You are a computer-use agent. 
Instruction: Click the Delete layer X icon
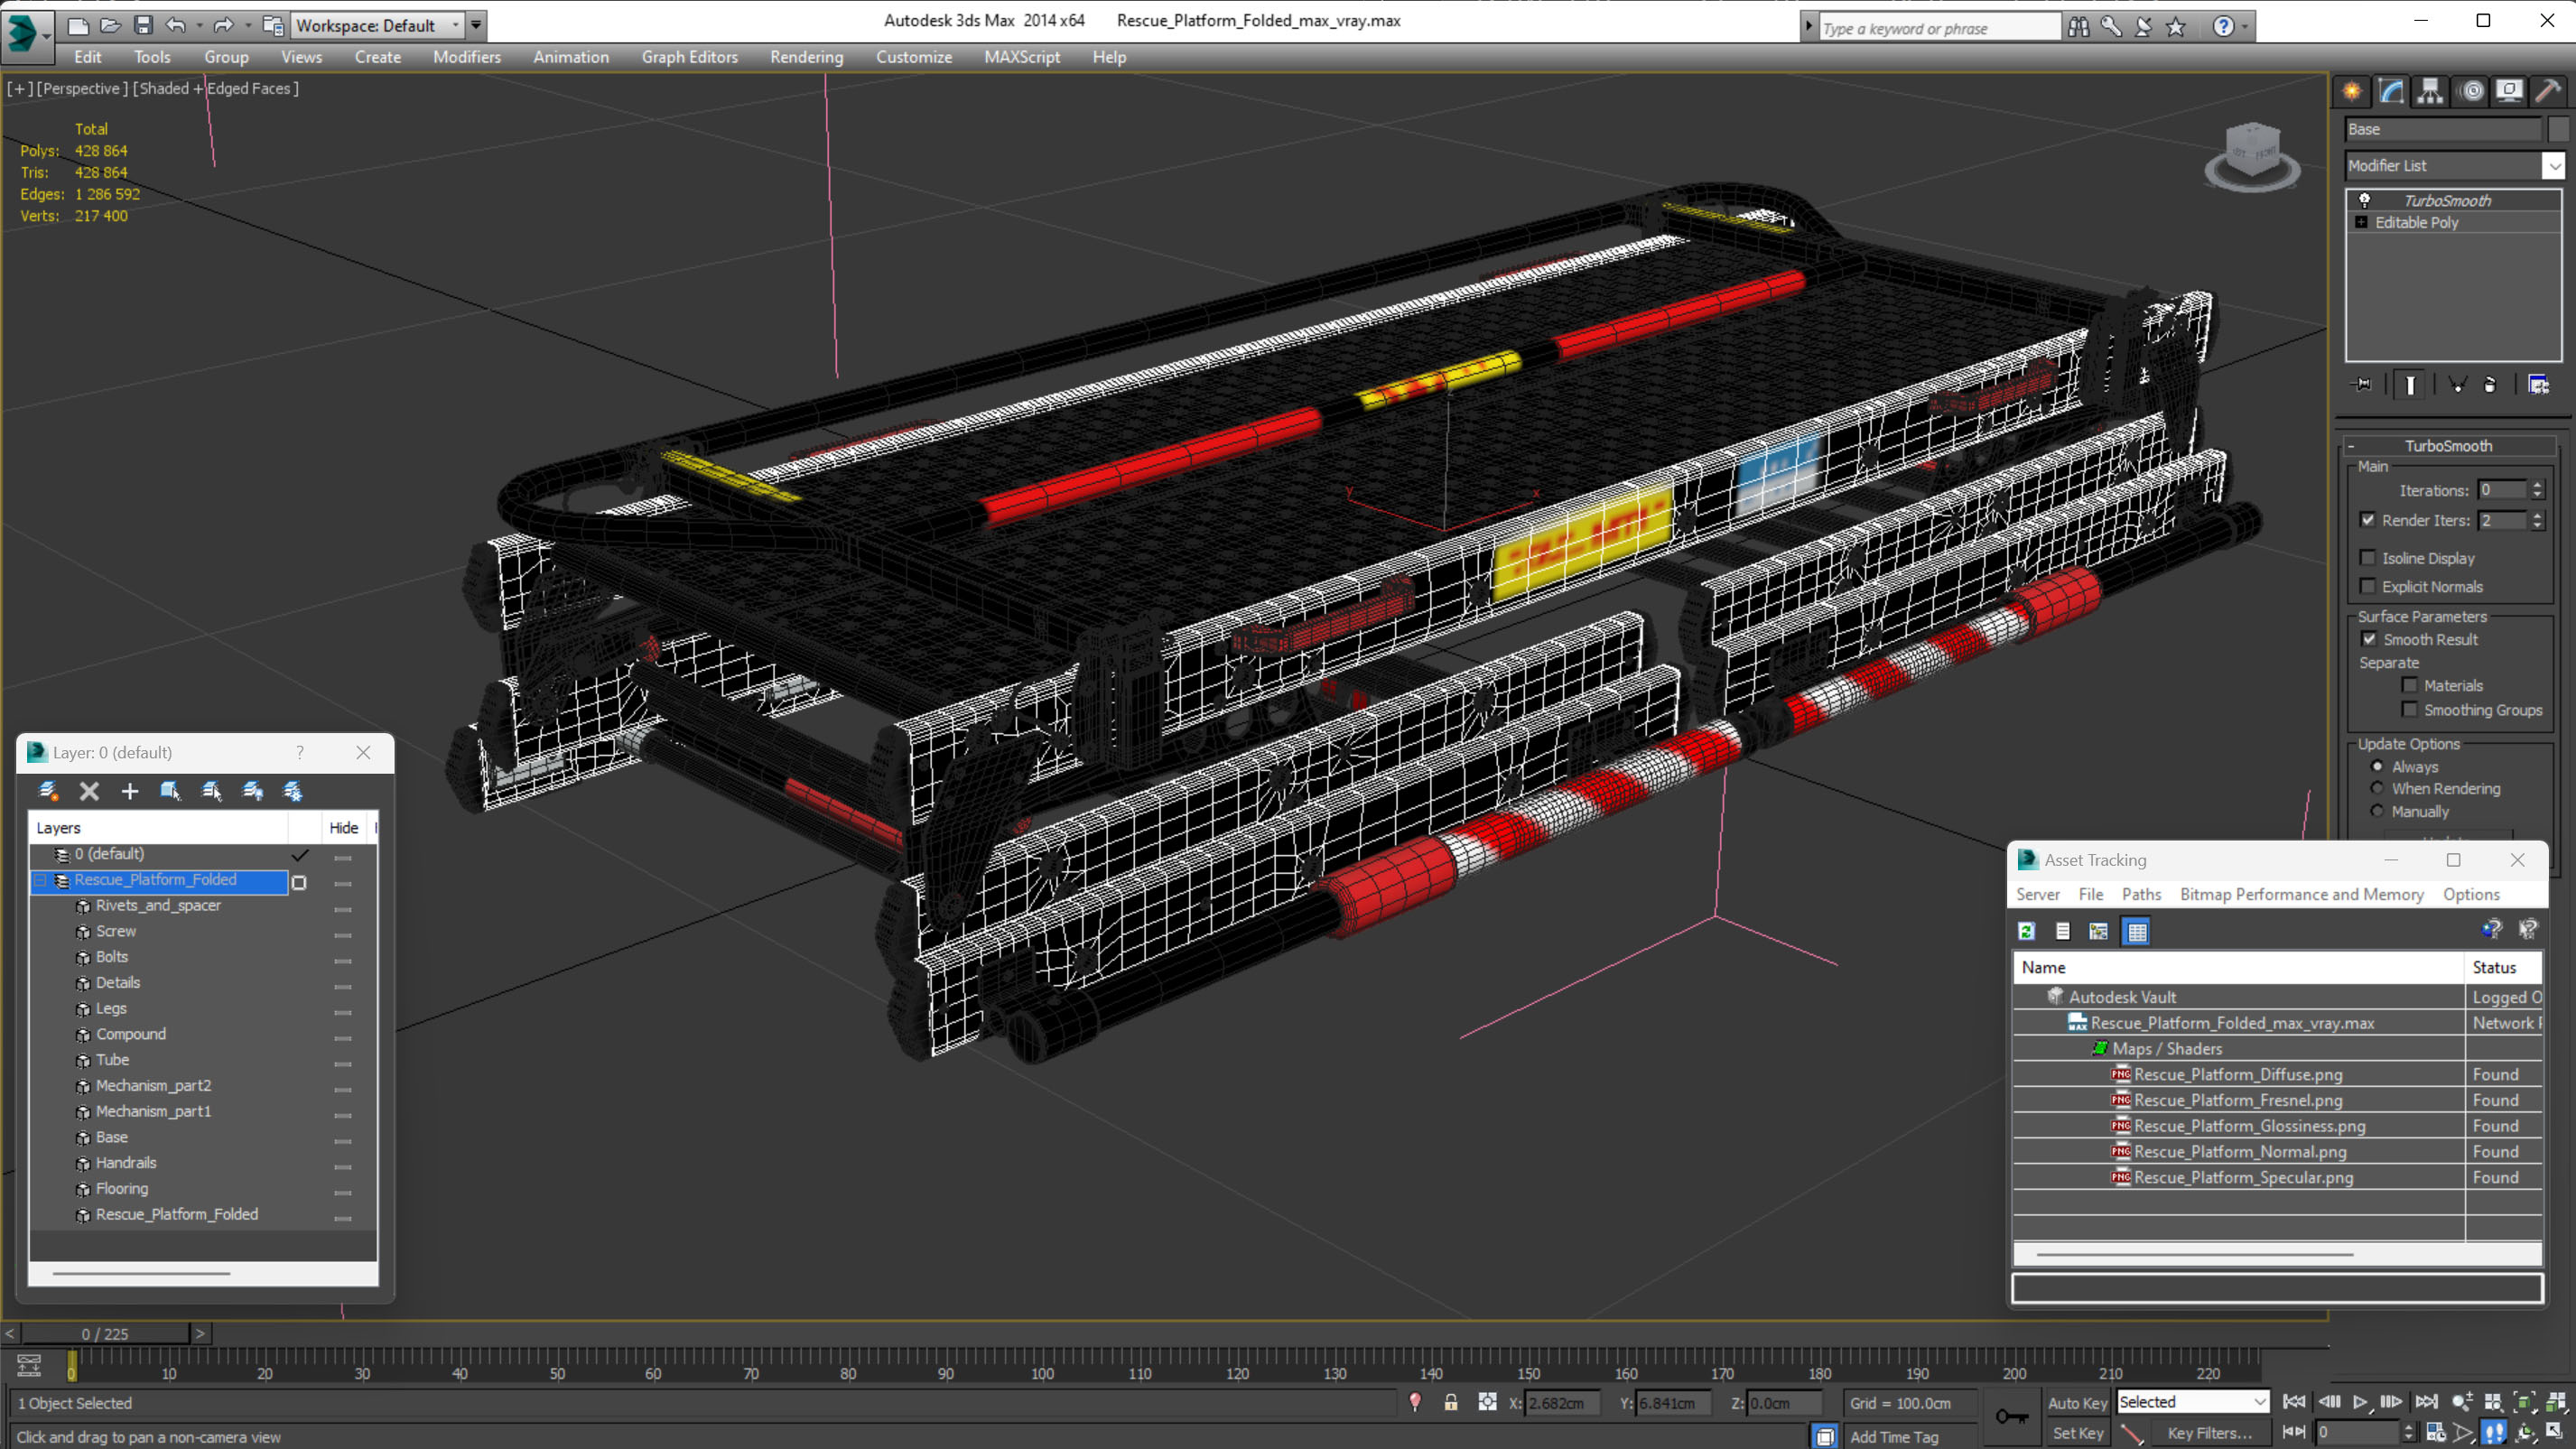tap(89, 791)
